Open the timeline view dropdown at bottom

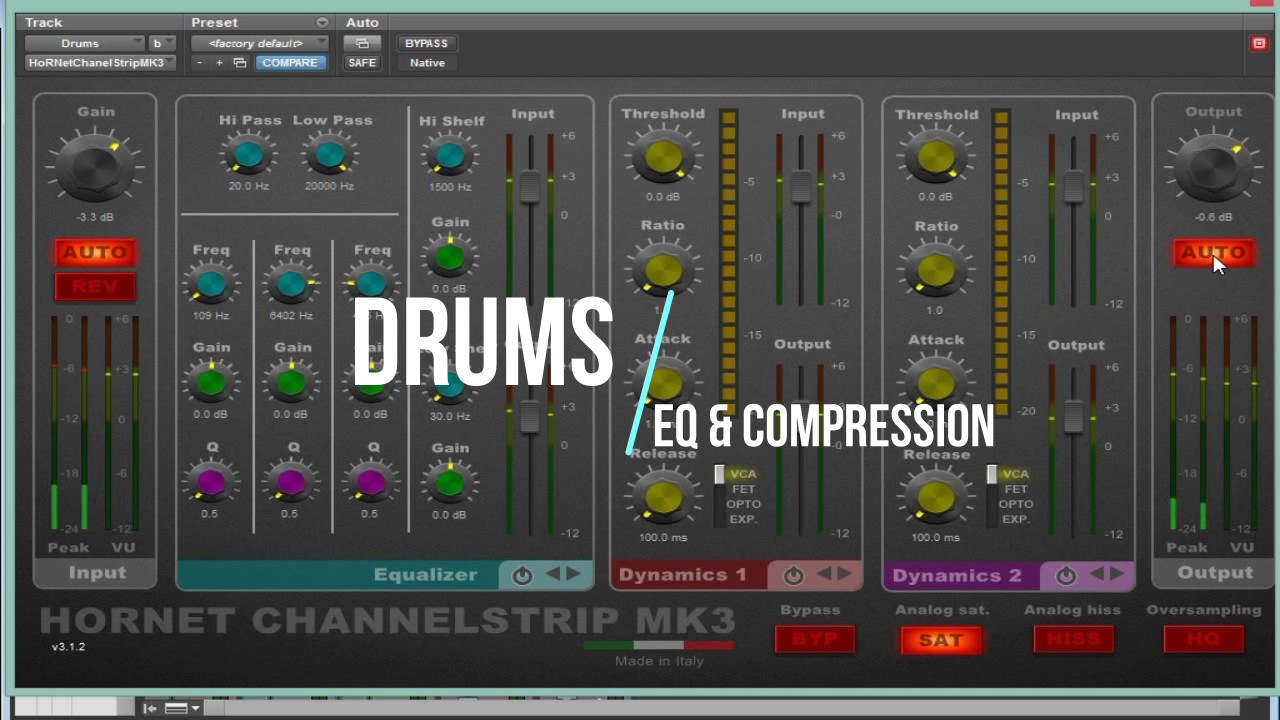click(182, 708)
